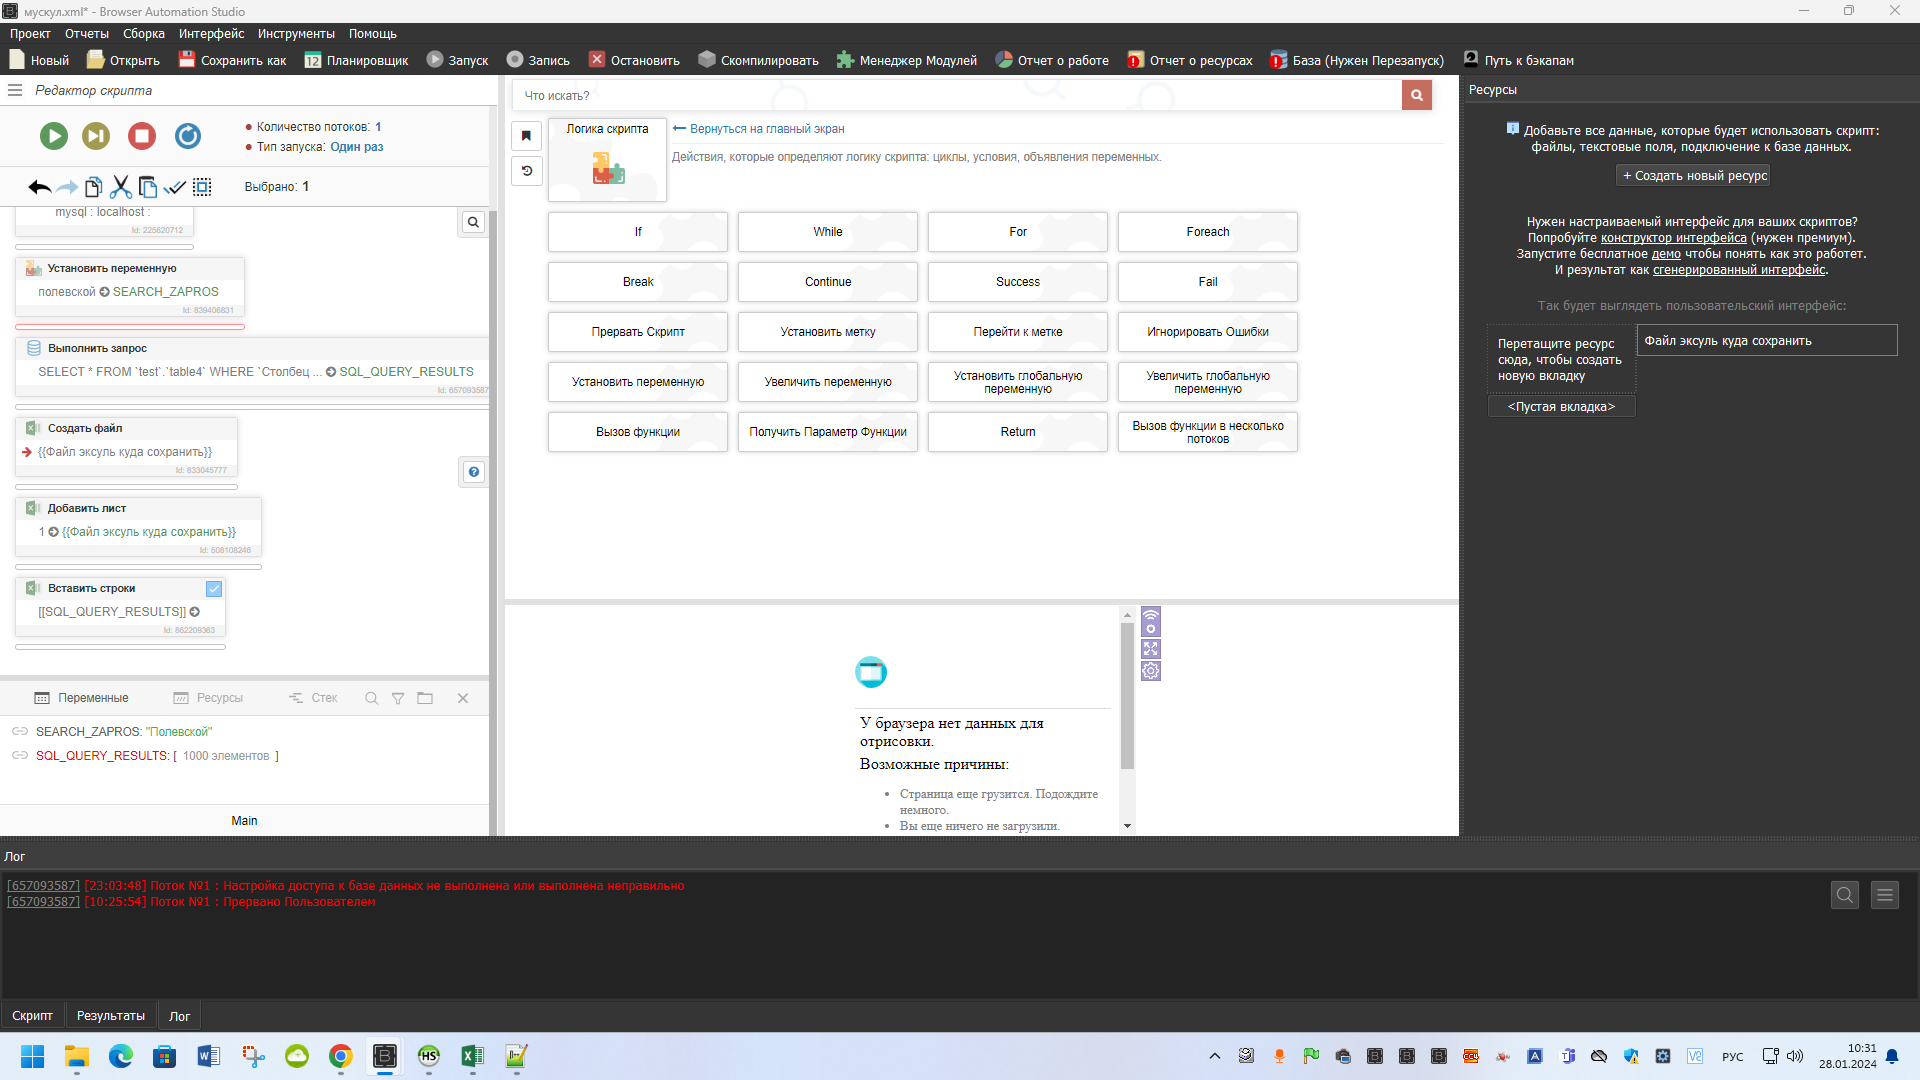Toggle the filter icon in variables panel
1920x1080 pixels.
click(398, 699)
